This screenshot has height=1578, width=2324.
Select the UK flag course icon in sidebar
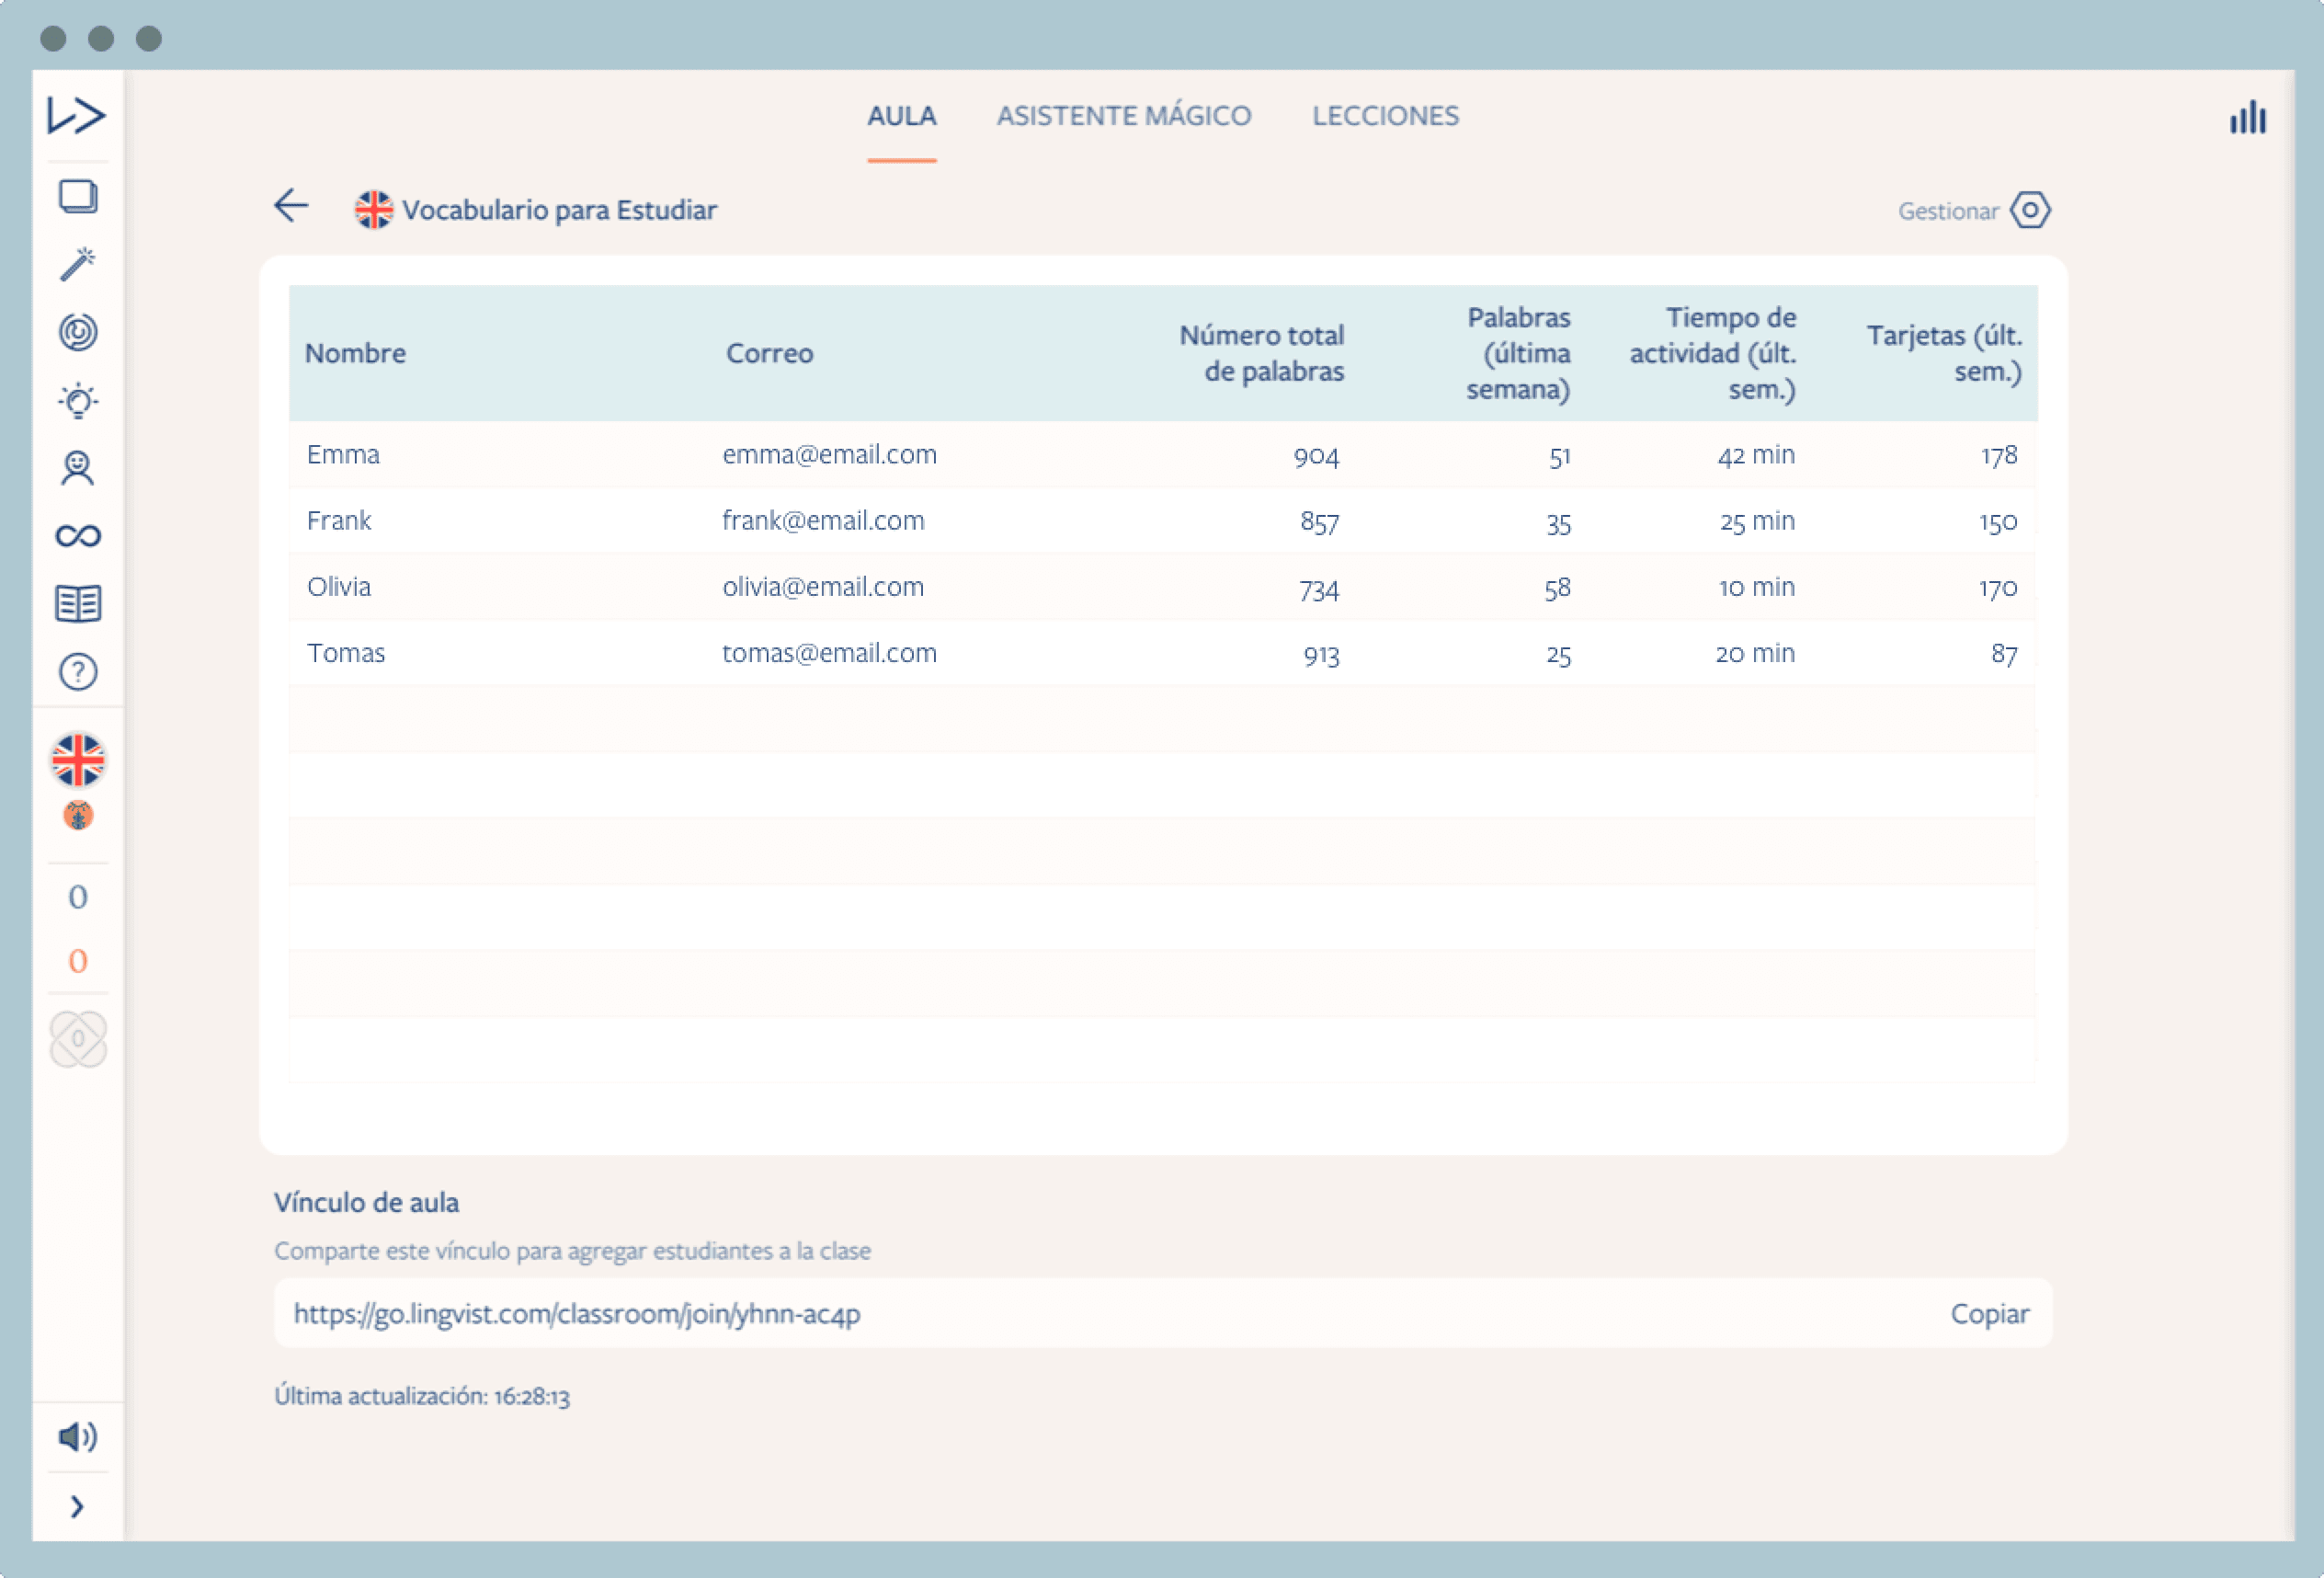78,761
